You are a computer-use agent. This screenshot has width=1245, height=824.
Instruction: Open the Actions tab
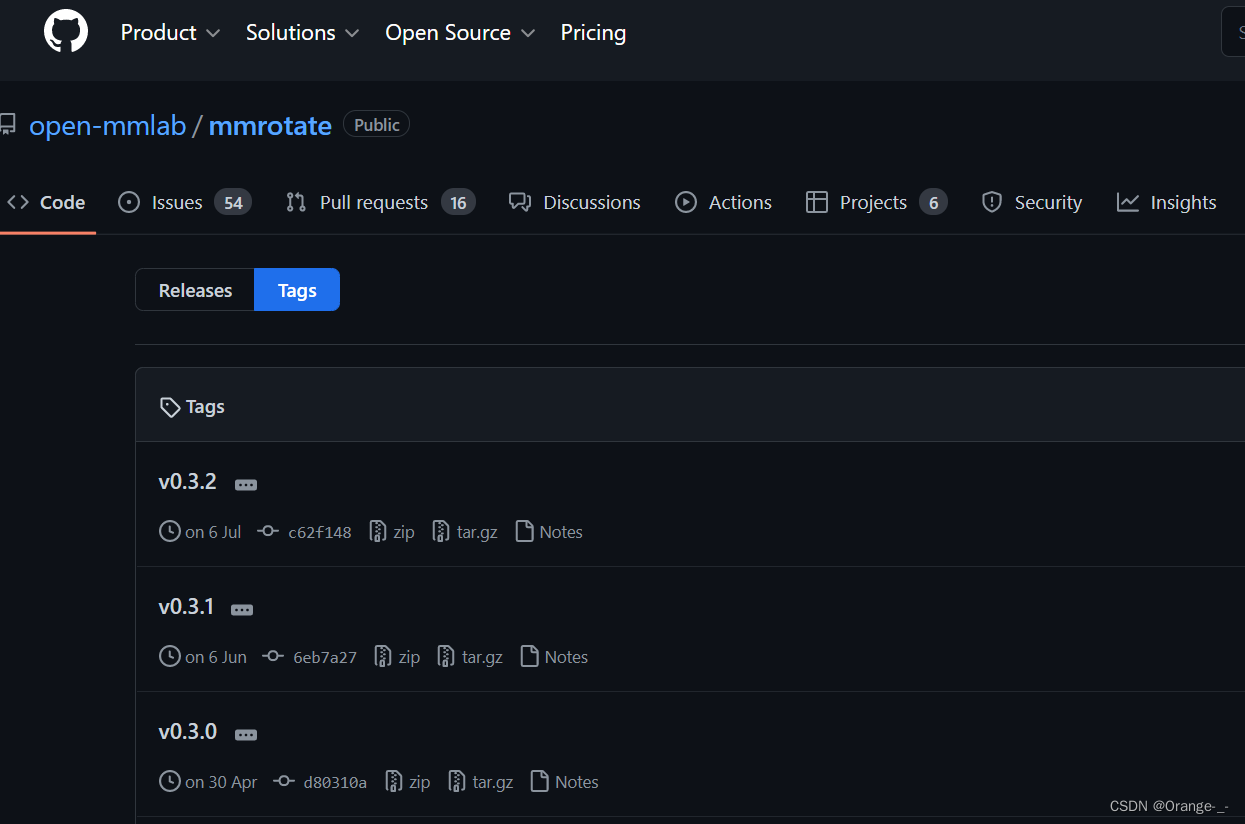click(x=723, y=203)
